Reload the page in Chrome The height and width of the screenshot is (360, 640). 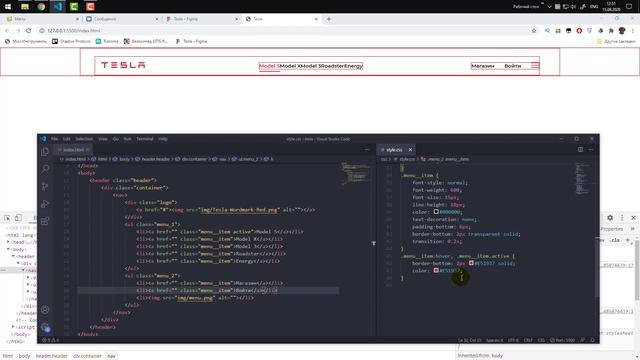(29, 31)
